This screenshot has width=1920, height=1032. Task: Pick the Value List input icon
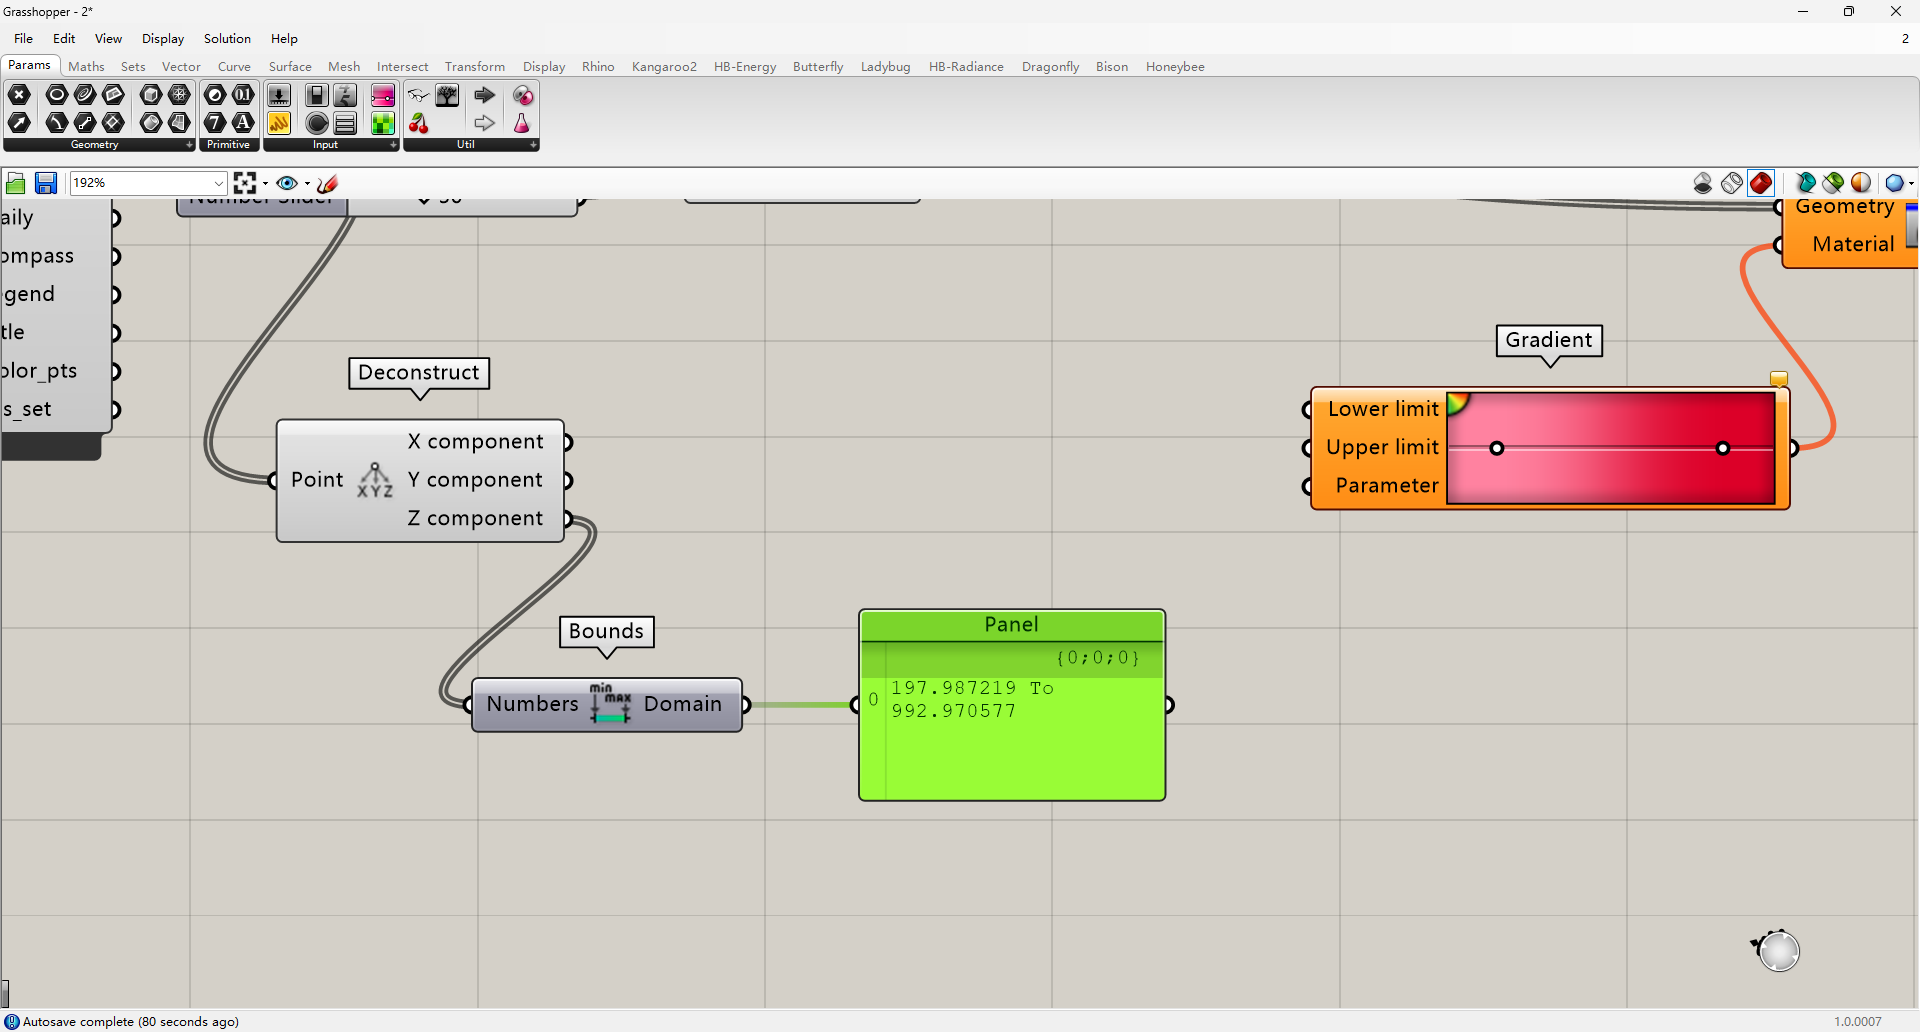[345, 122]
